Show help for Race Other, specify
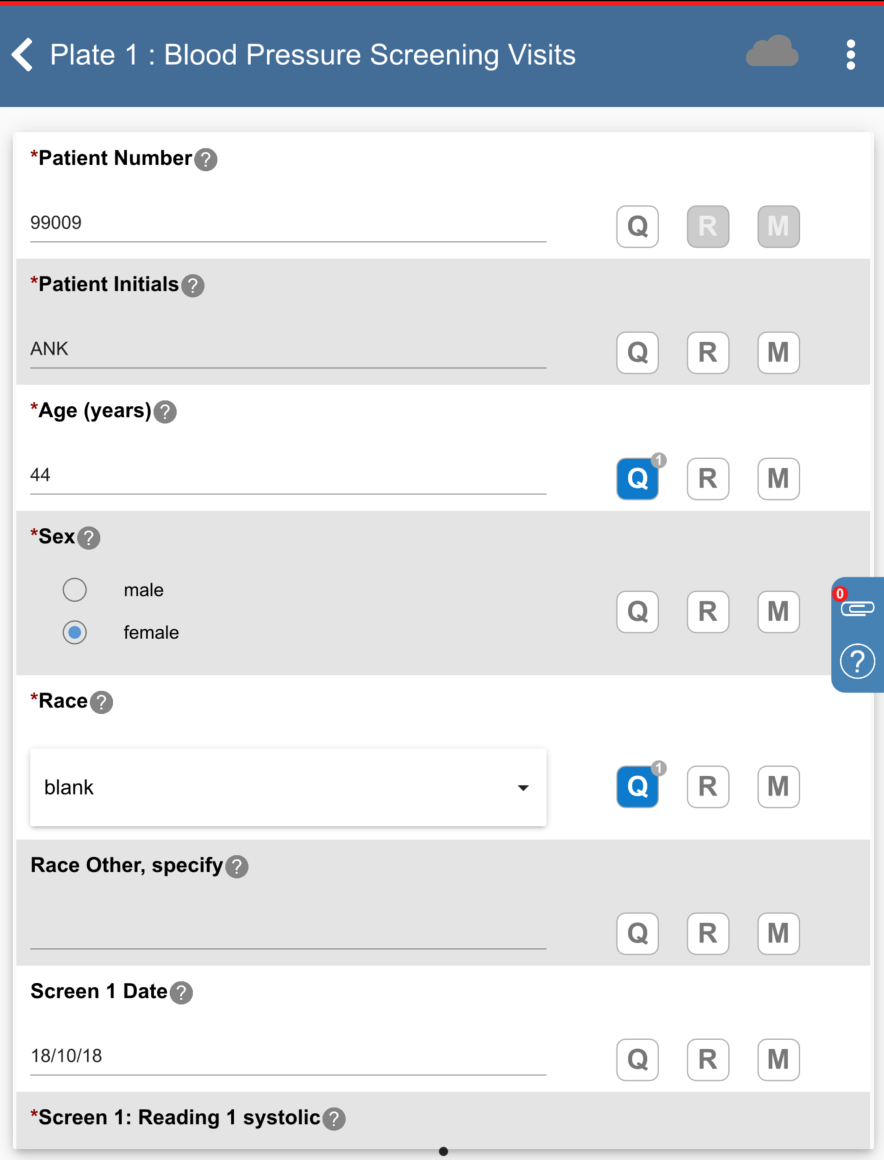This screenshot has height=1160, width=884. coord(237,867)
